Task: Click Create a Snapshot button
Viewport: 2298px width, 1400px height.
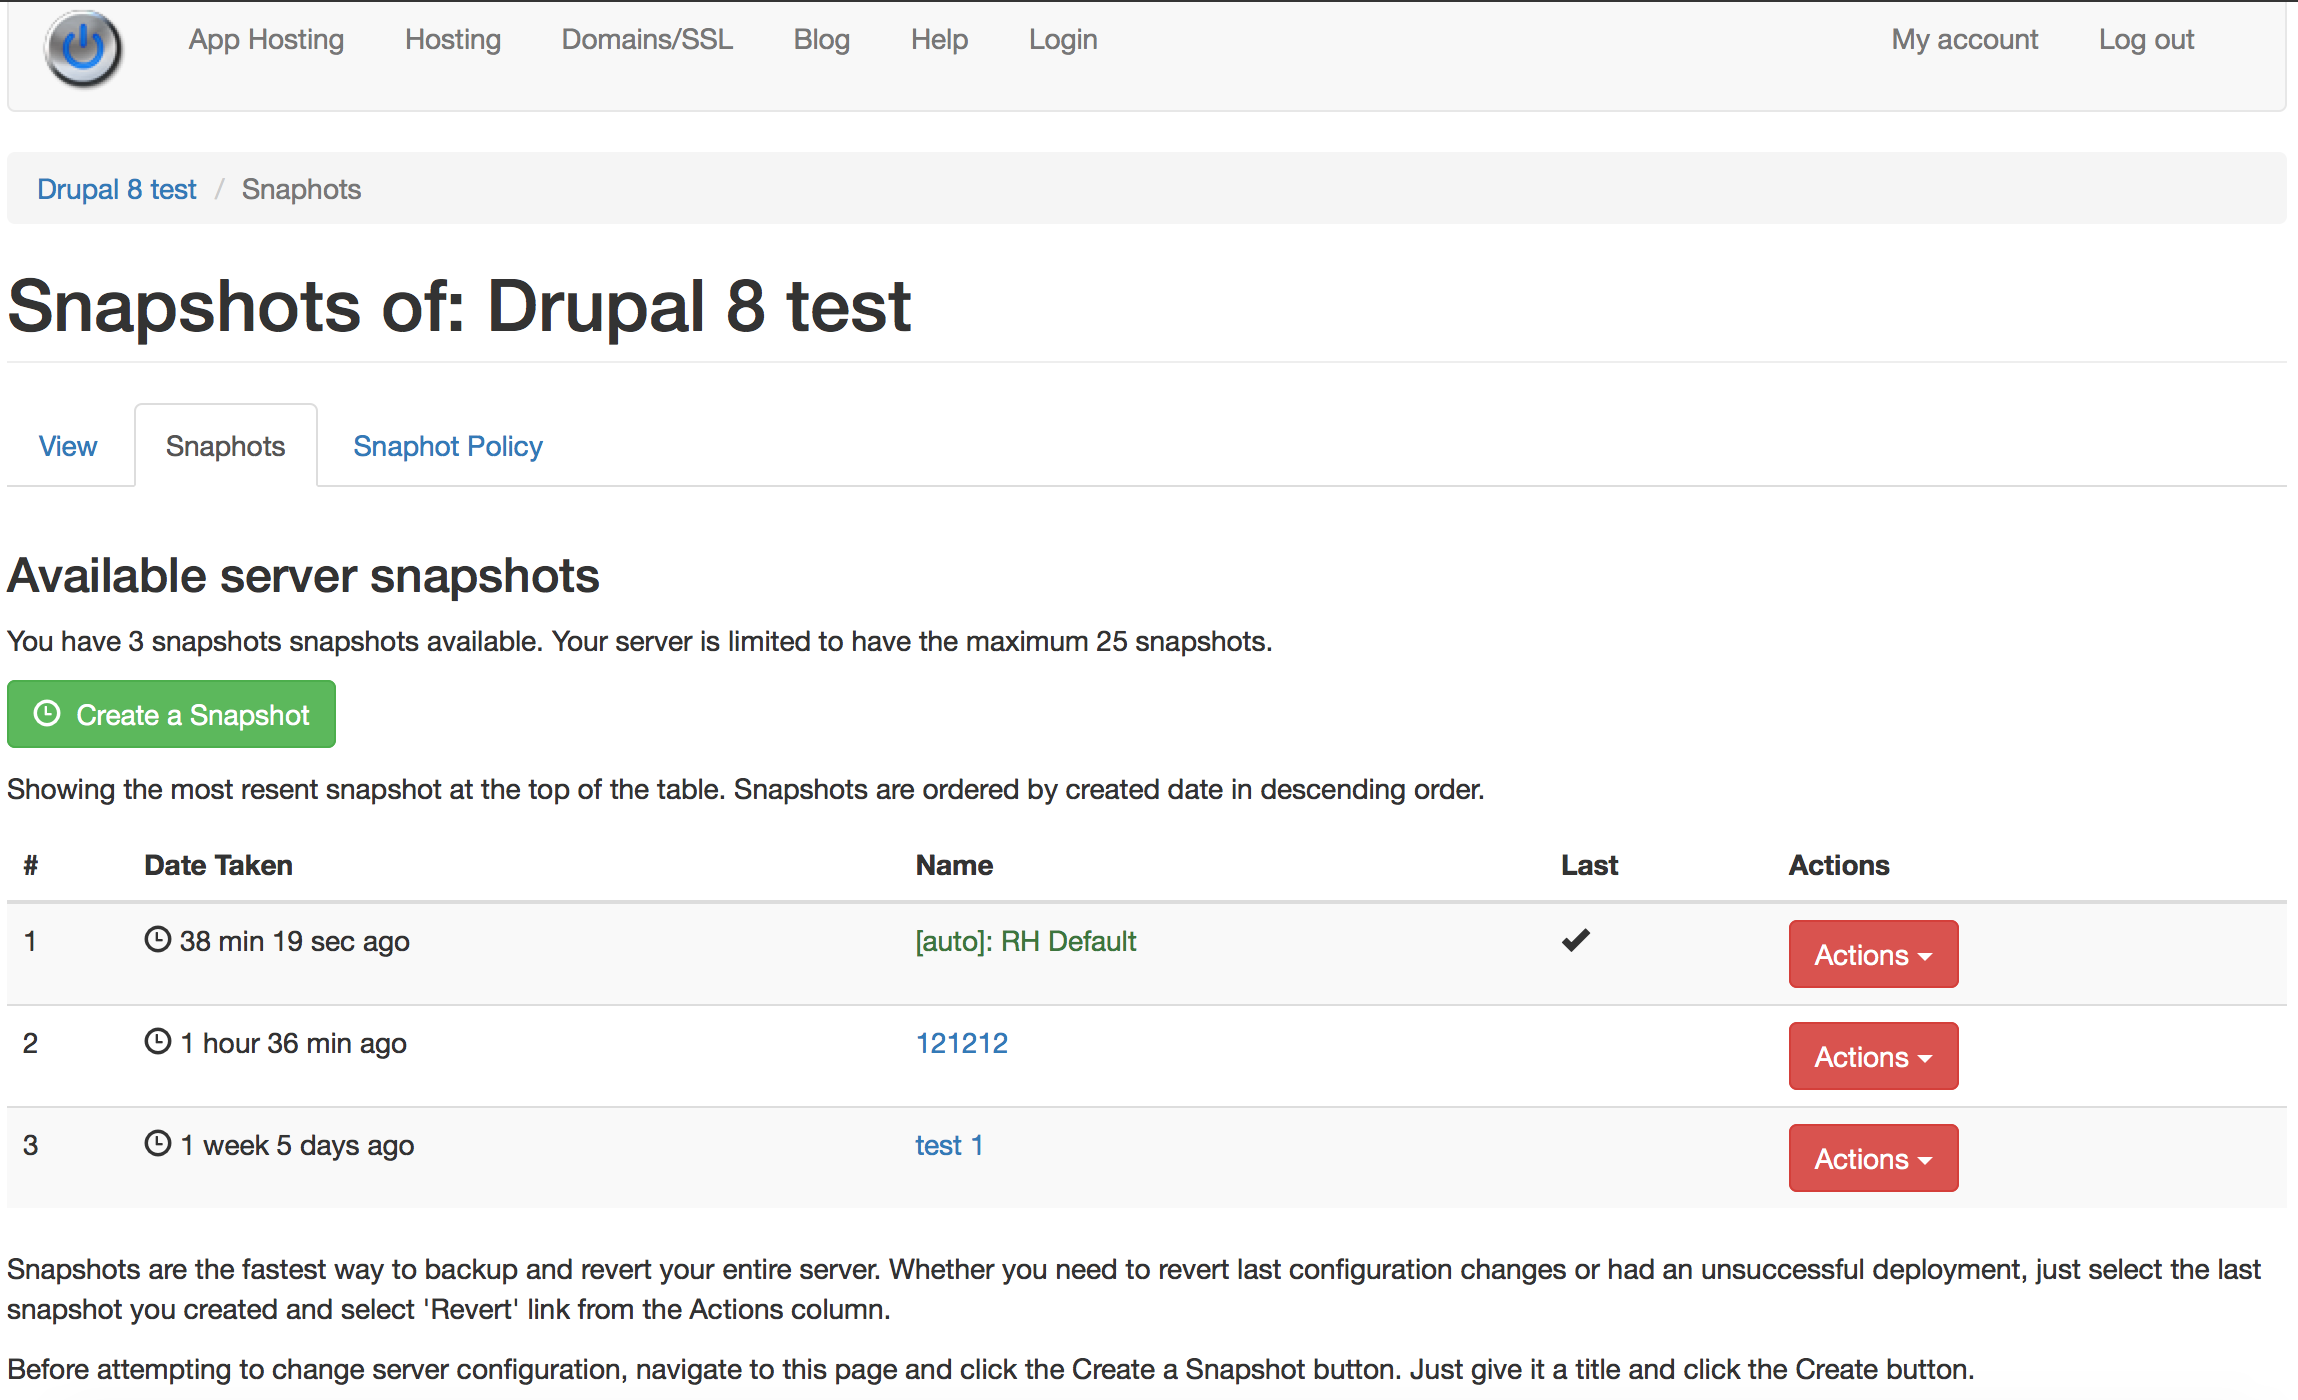Action: (x=171, y=714)
